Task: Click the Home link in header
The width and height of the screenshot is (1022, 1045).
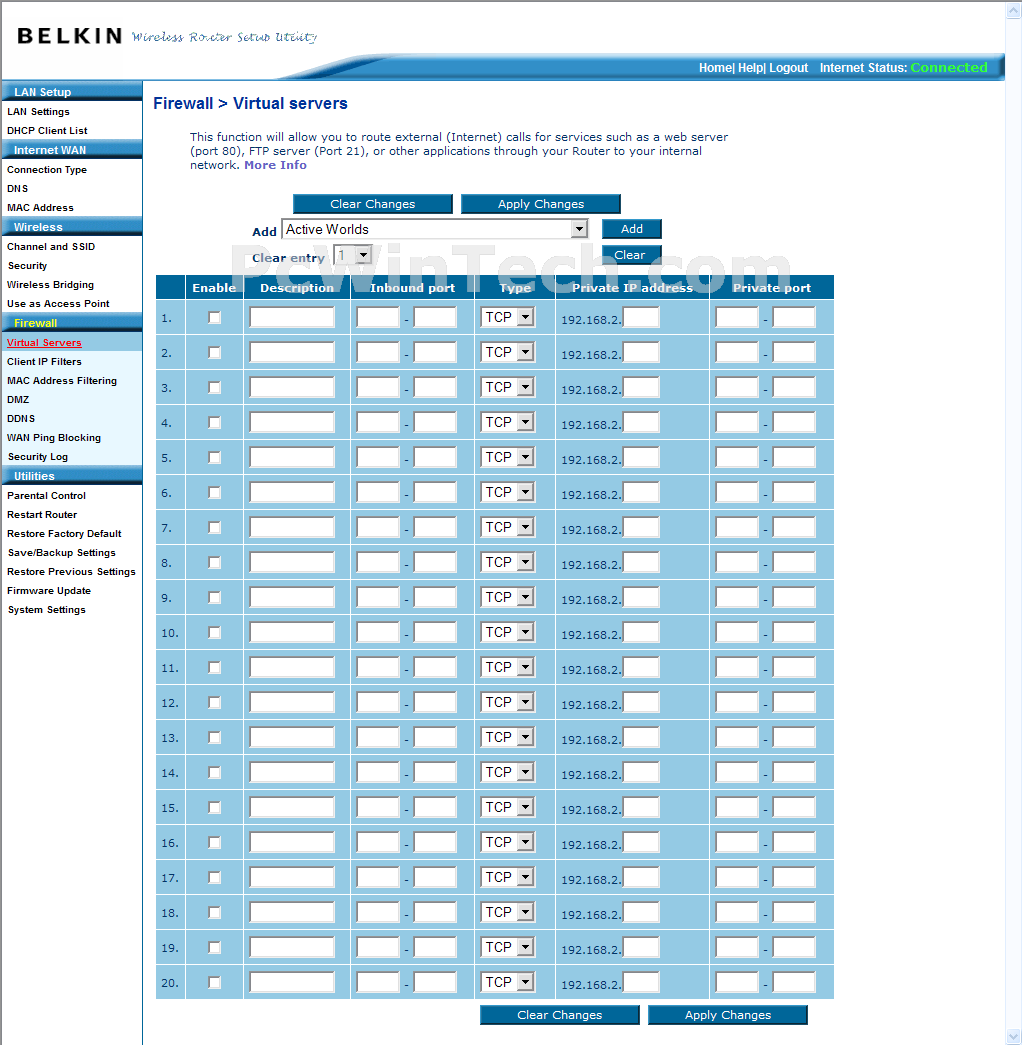Action: pos(715,68)
